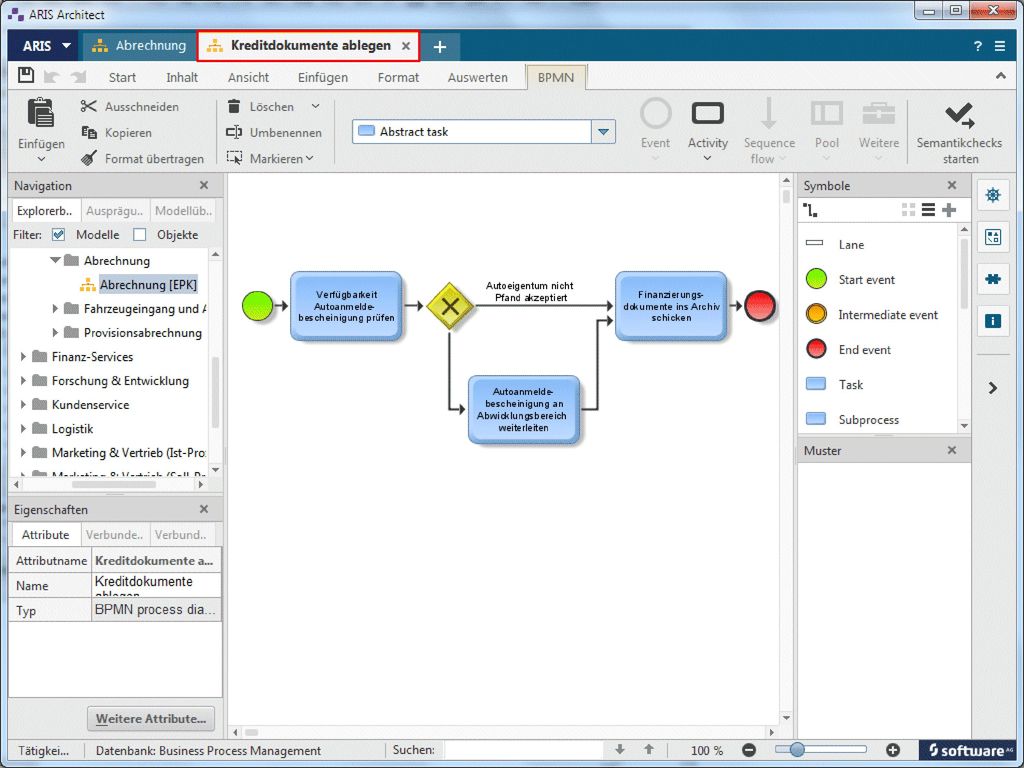The width and height of the screenshot is (1024, 768).
Task: Click Format übertragen brush icon
Action: [89, 158]
